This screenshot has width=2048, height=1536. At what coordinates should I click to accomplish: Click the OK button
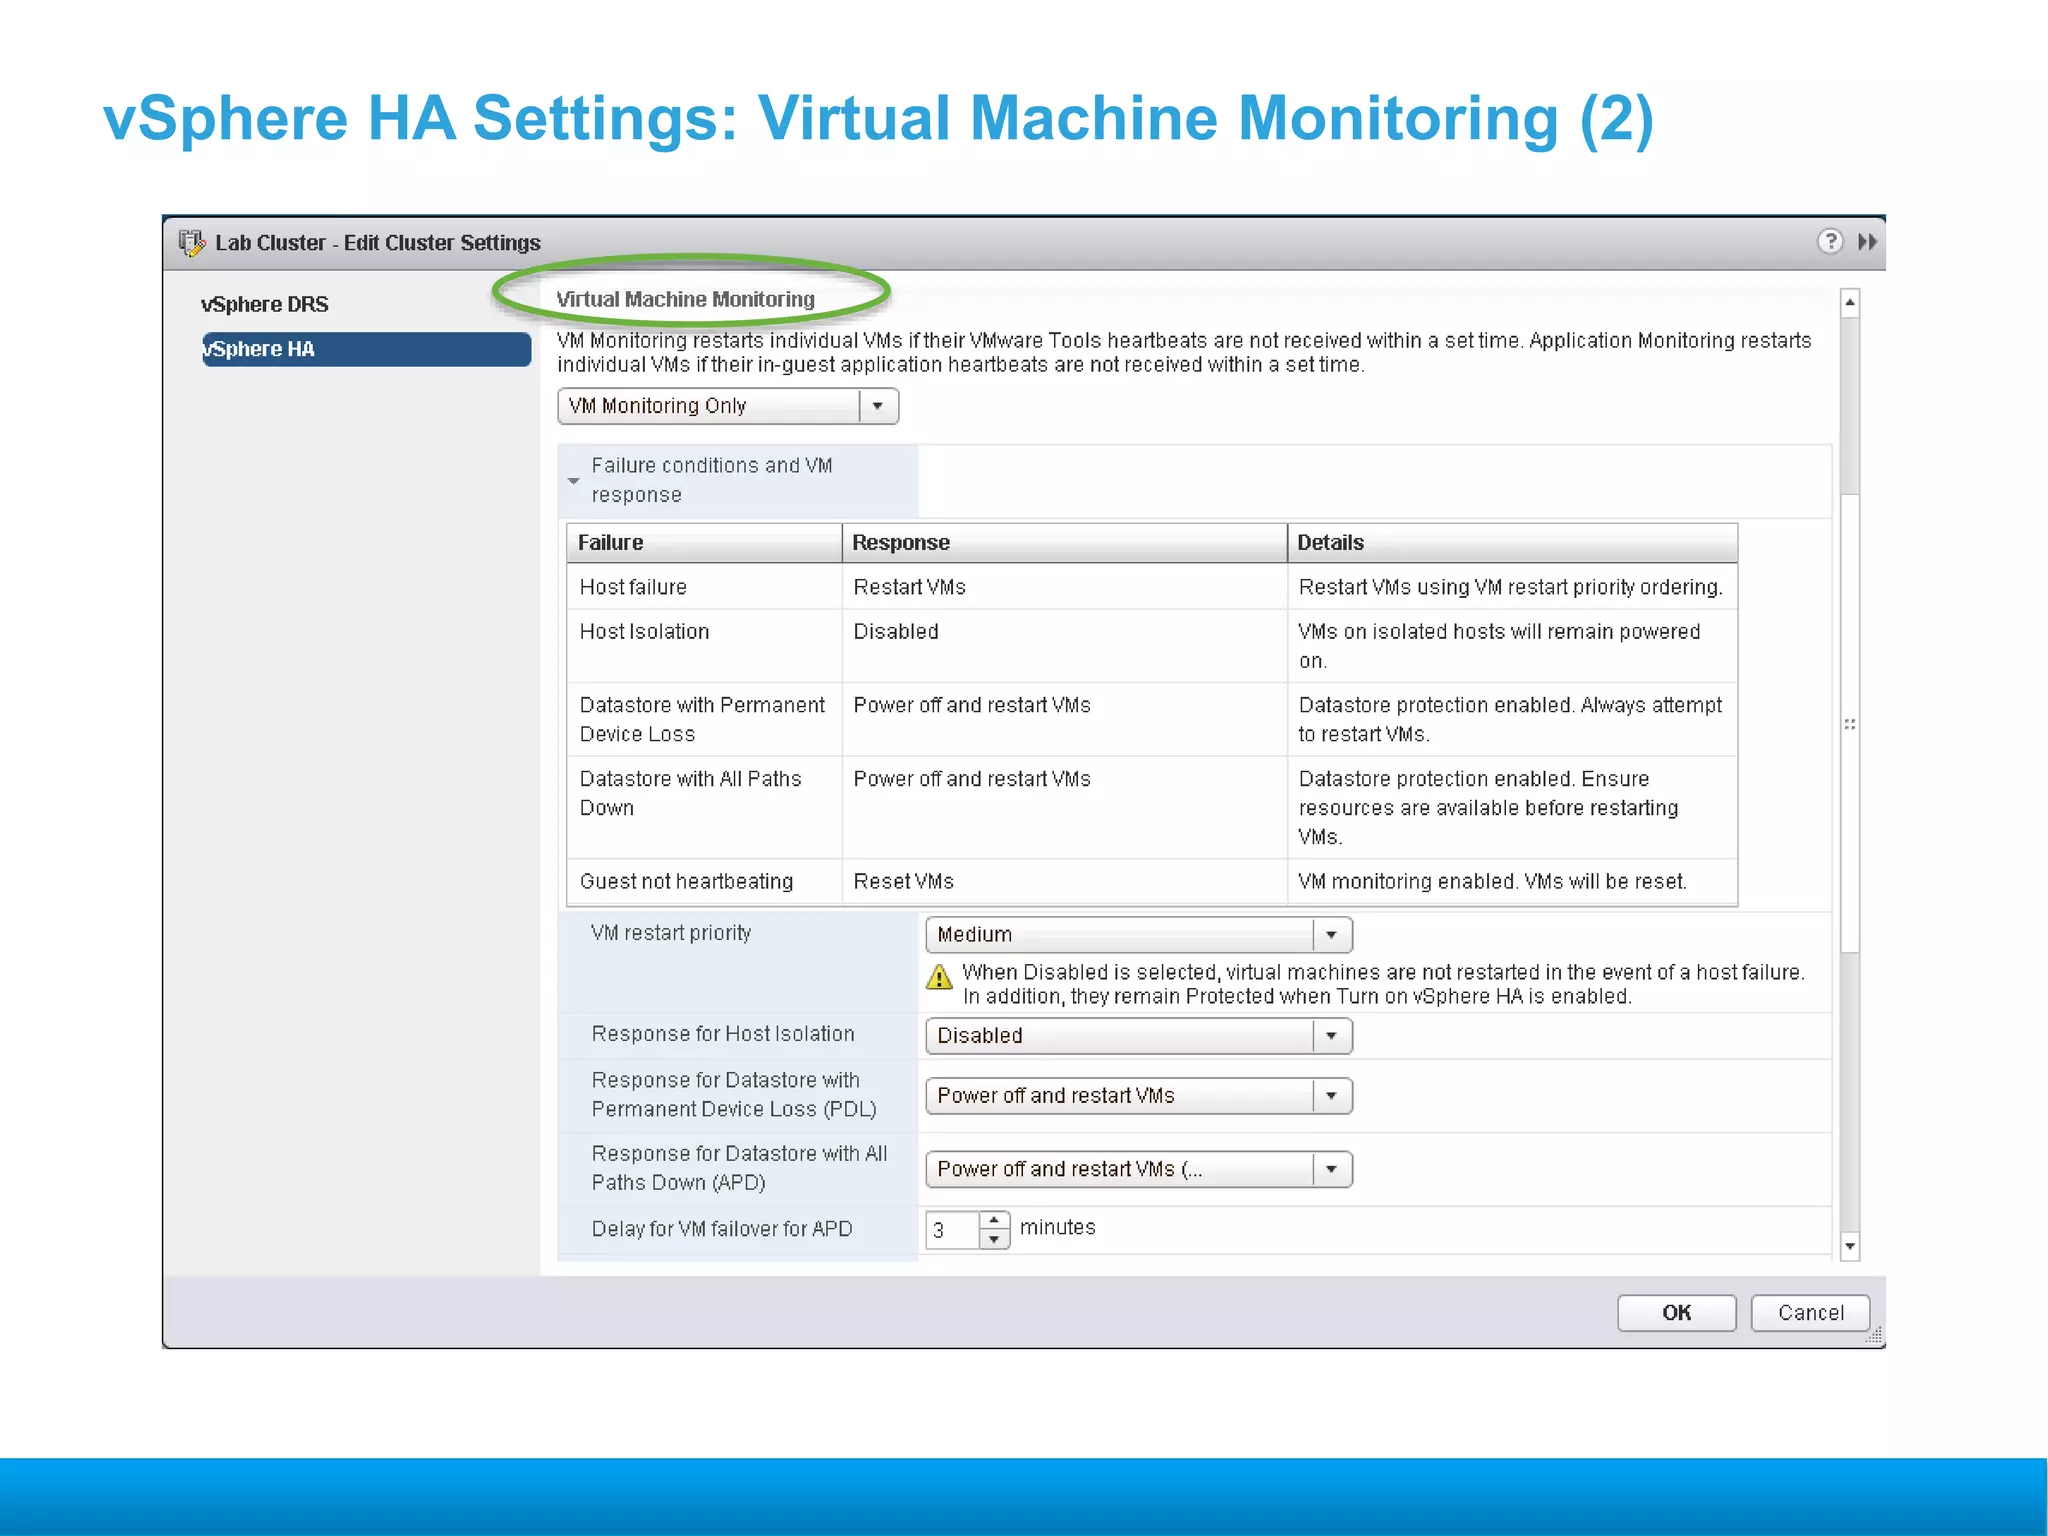pyautogui.click(x=1677, y=1313)
